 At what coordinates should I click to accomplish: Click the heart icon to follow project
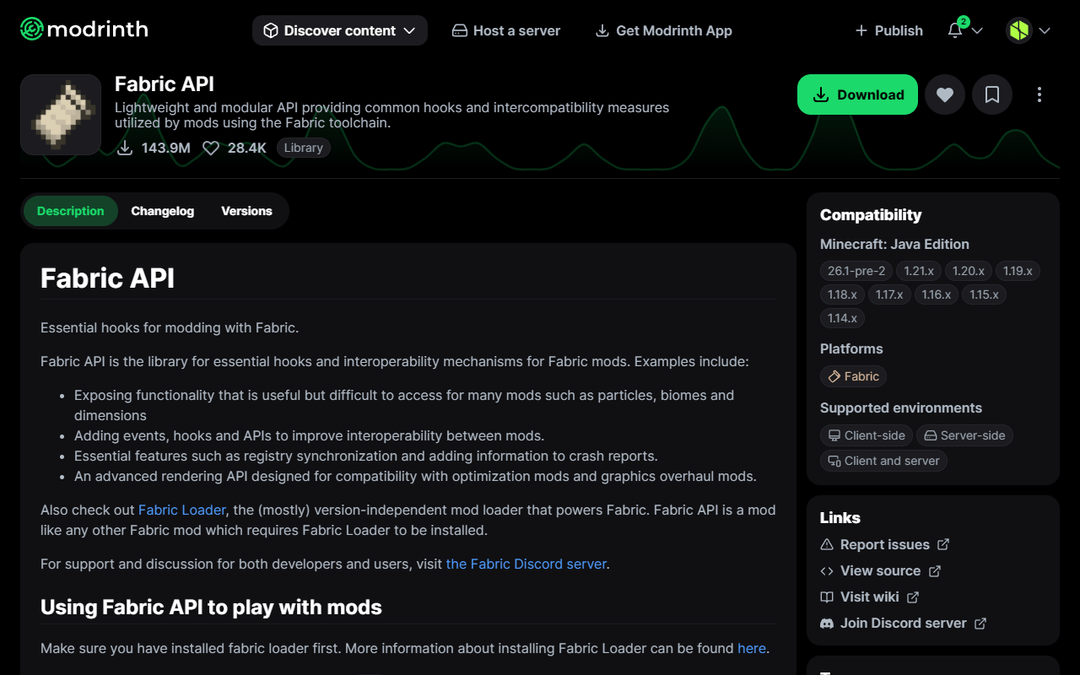click(x=945, y=95)
